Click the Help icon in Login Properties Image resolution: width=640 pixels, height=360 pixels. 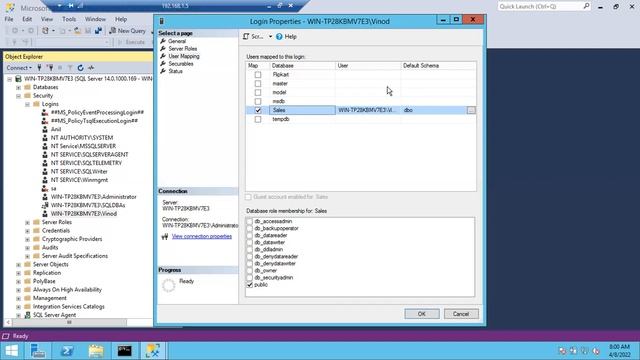(279, 37)
